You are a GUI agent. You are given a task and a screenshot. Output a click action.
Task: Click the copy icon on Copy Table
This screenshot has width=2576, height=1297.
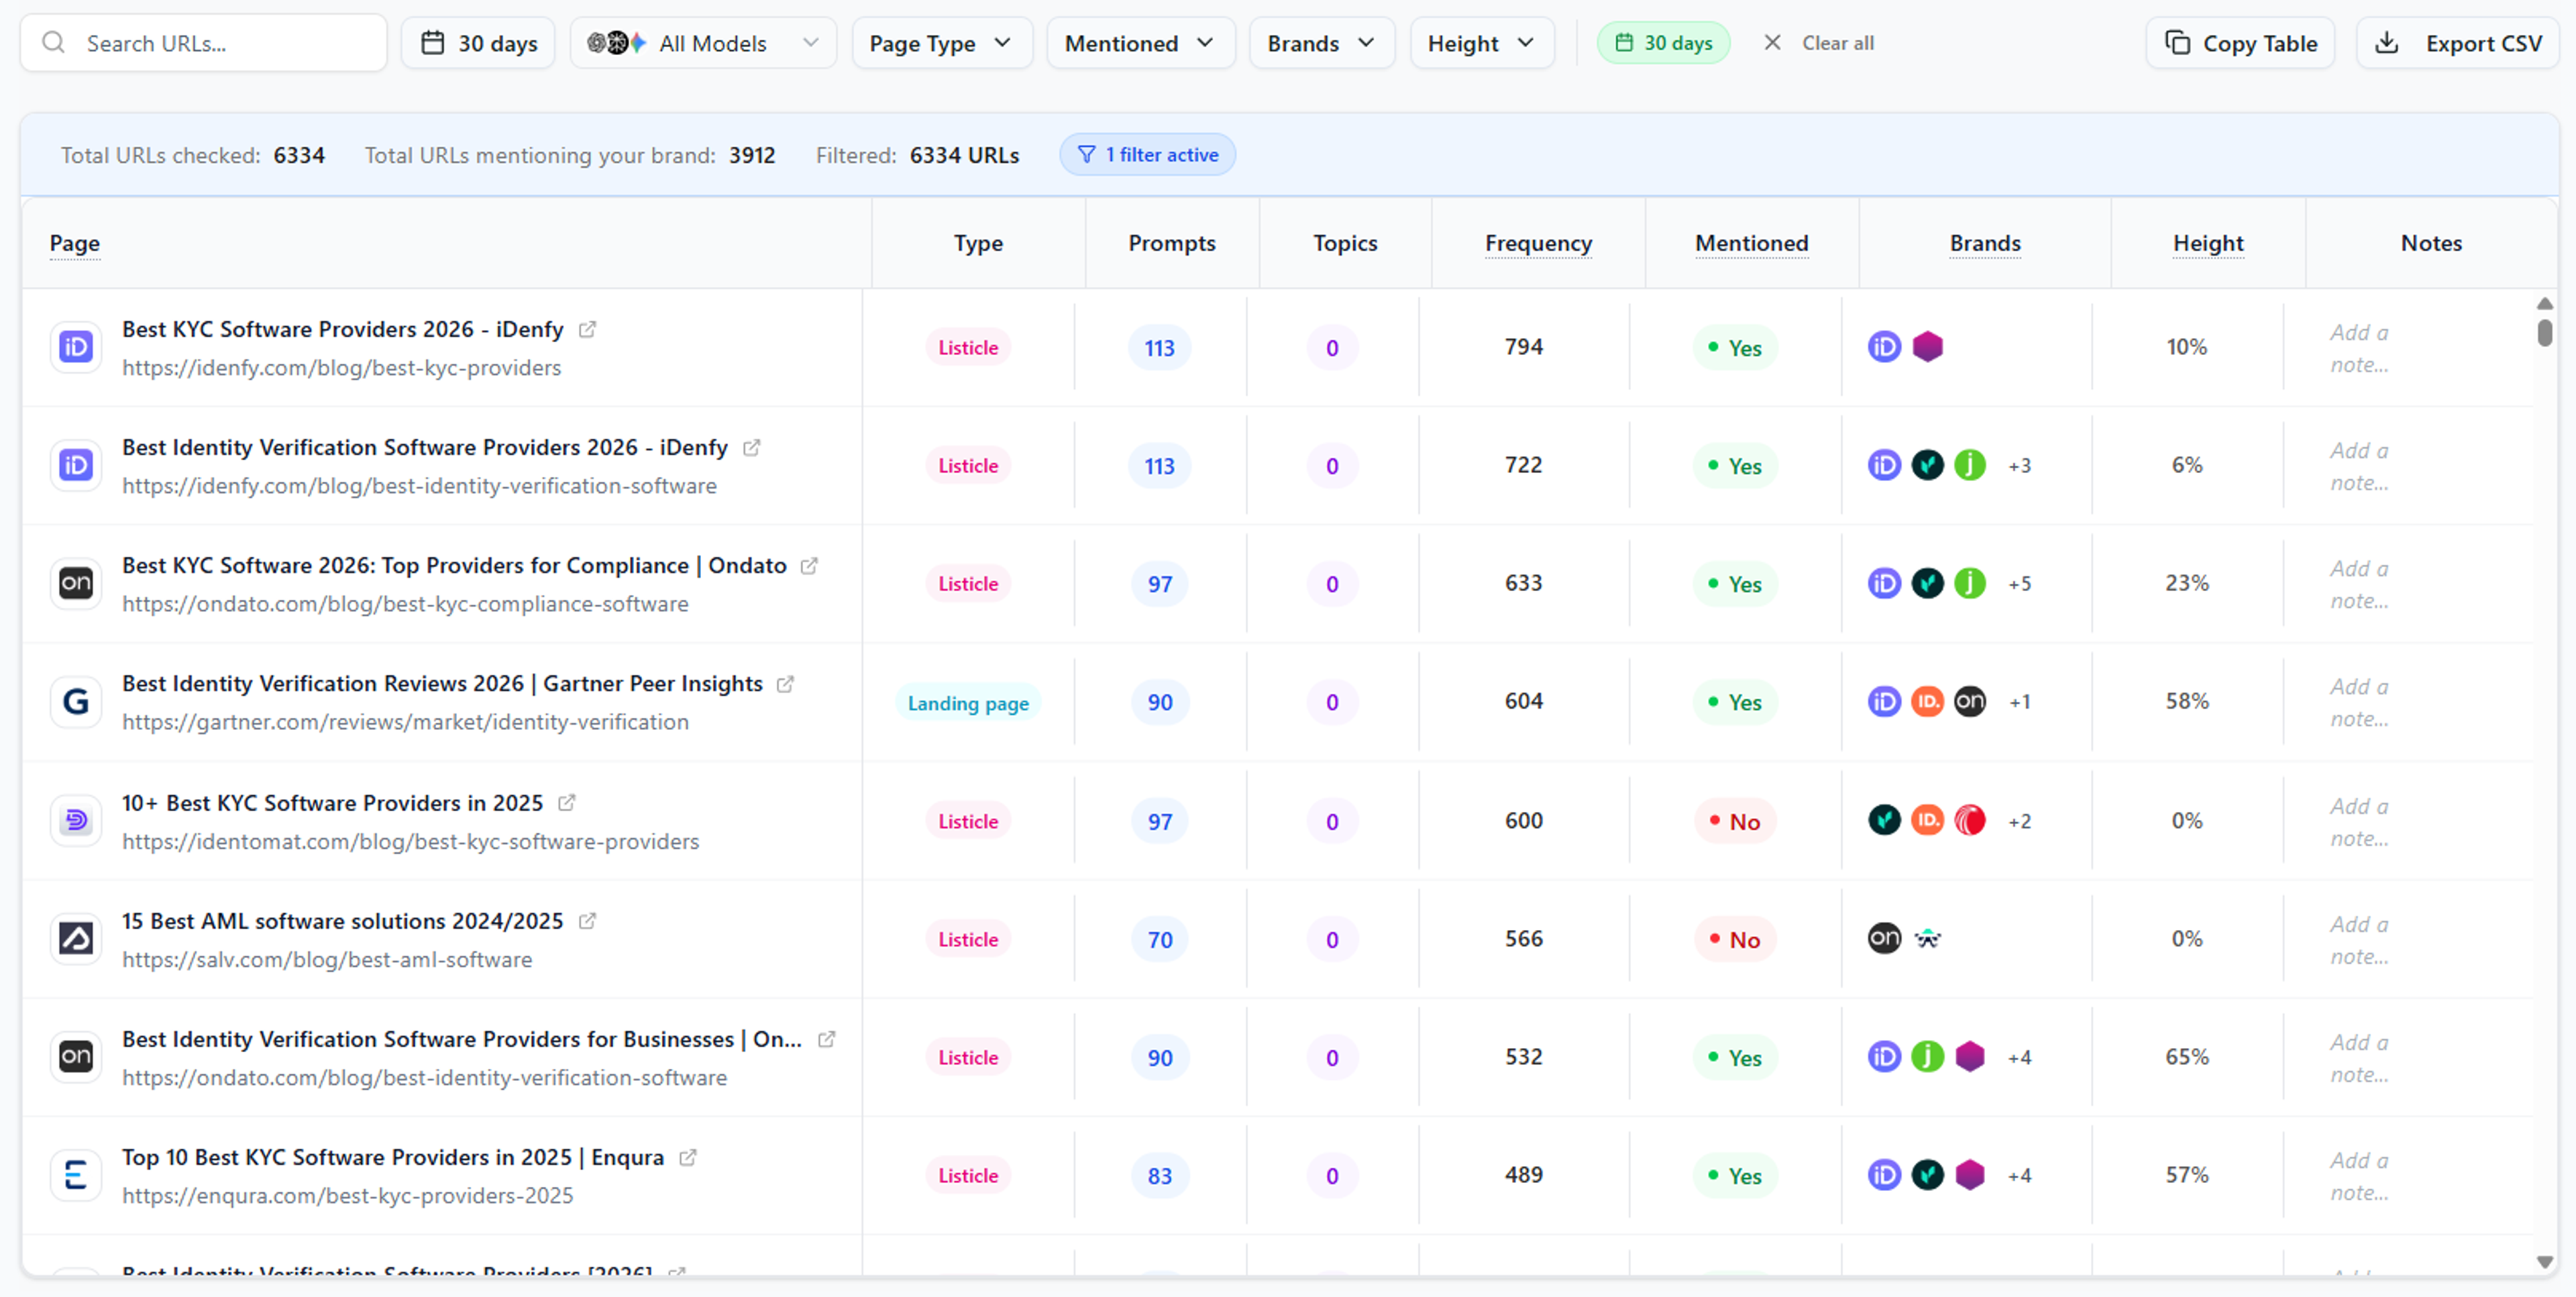pos(2177,43)
